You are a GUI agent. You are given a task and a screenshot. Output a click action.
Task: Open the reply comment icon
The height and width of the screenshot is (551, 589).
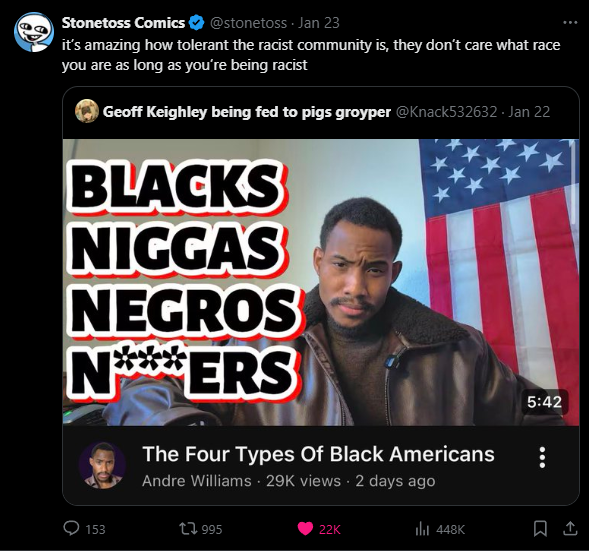tap(71, 528)
